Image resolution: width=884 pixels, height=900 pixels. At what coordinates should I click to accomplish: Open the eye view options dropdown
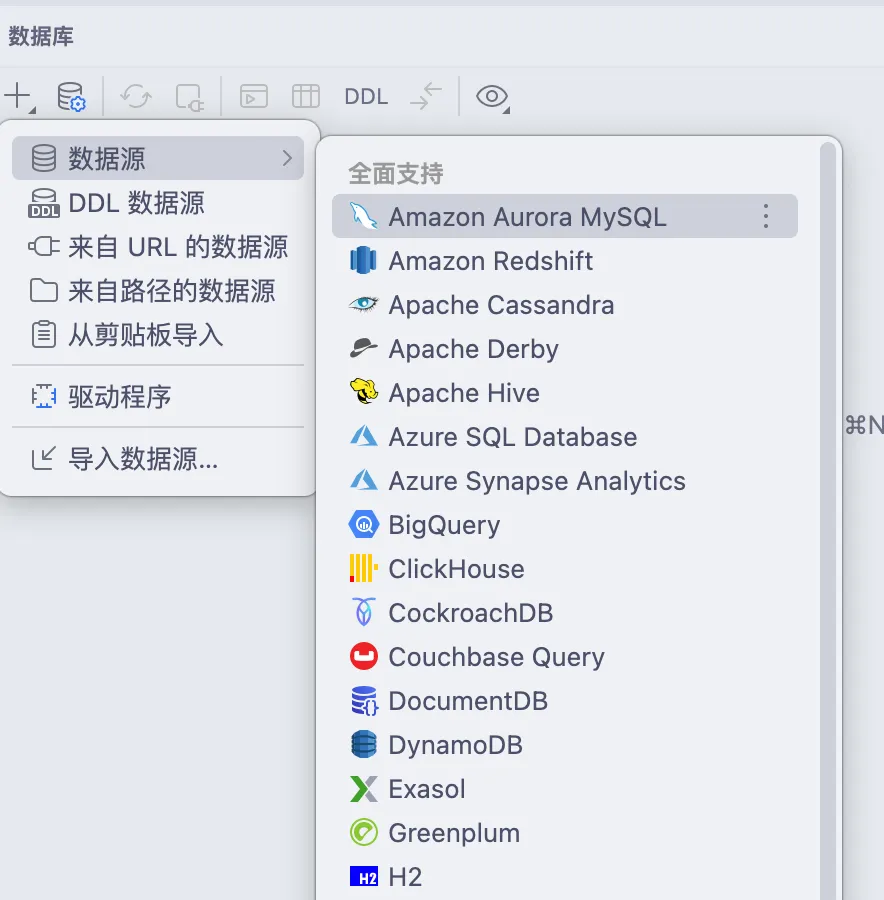point(491,97)
